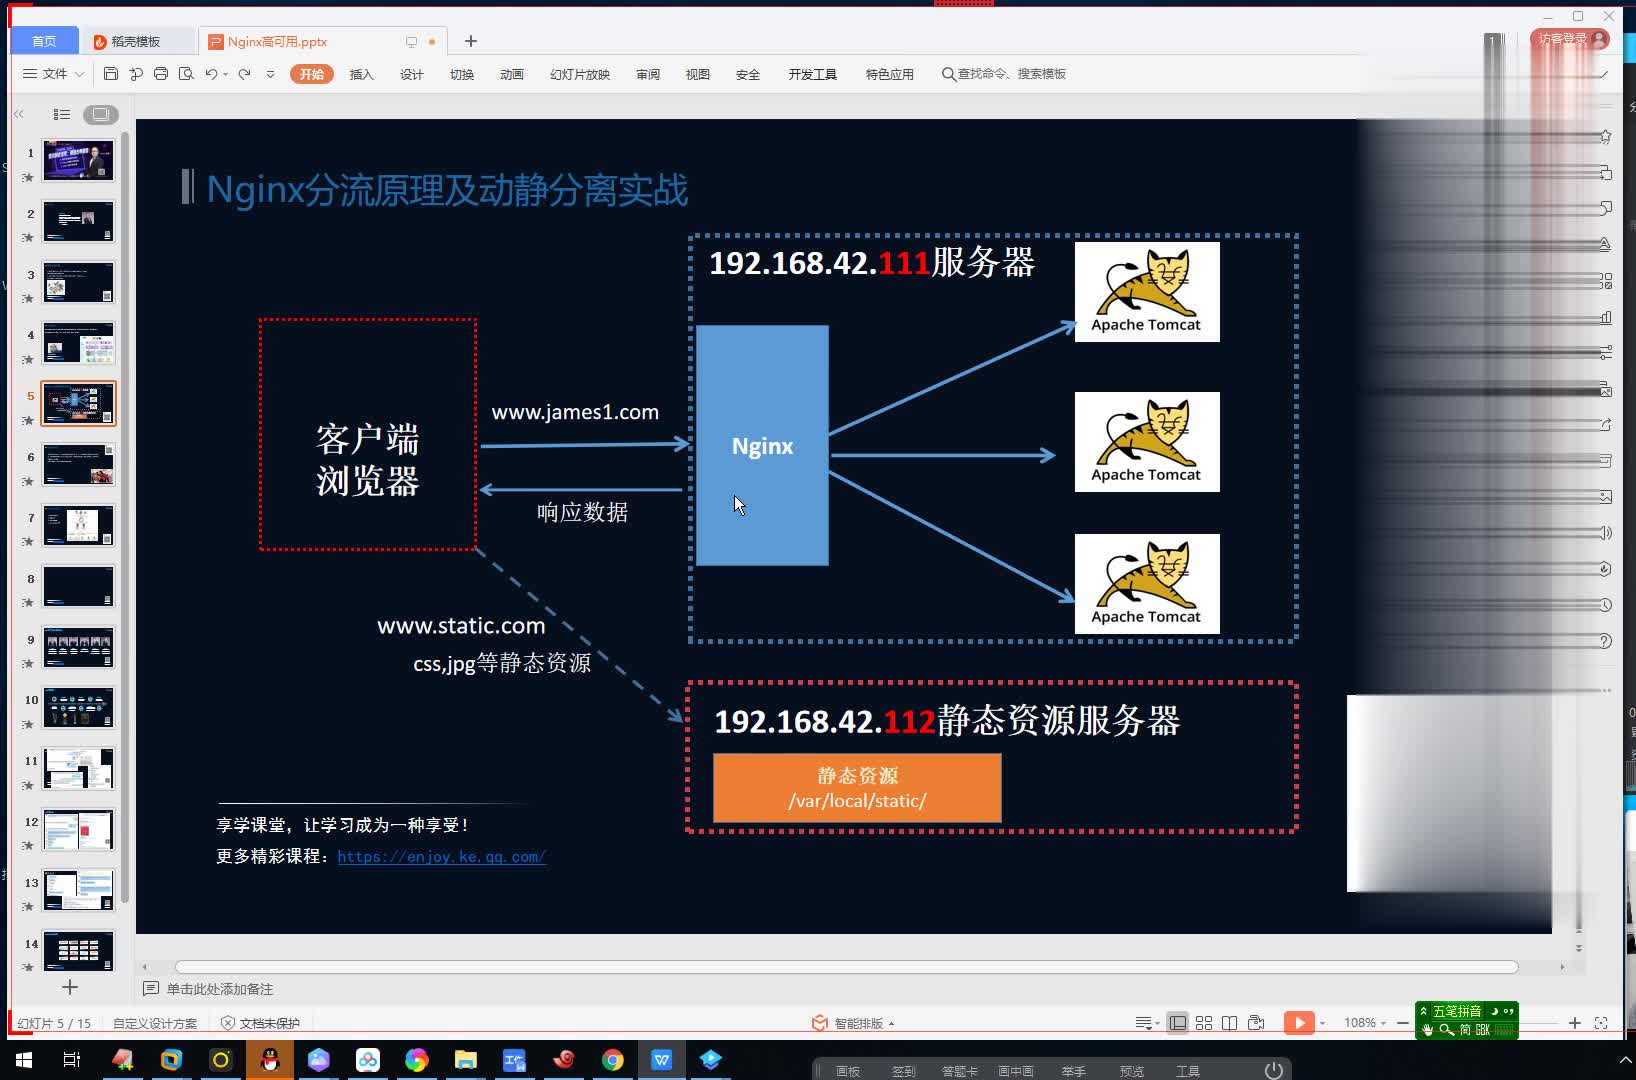Open the 视图 ribbon tab
The image size is (1636, 1080).
[697, 75]
